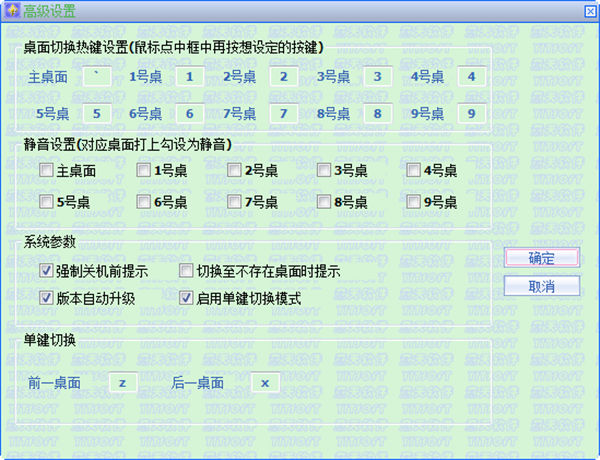Select the 3号桌 hotkey field
Screen dimensions: 600x460
pyautogui.click(x=378, y=77)
